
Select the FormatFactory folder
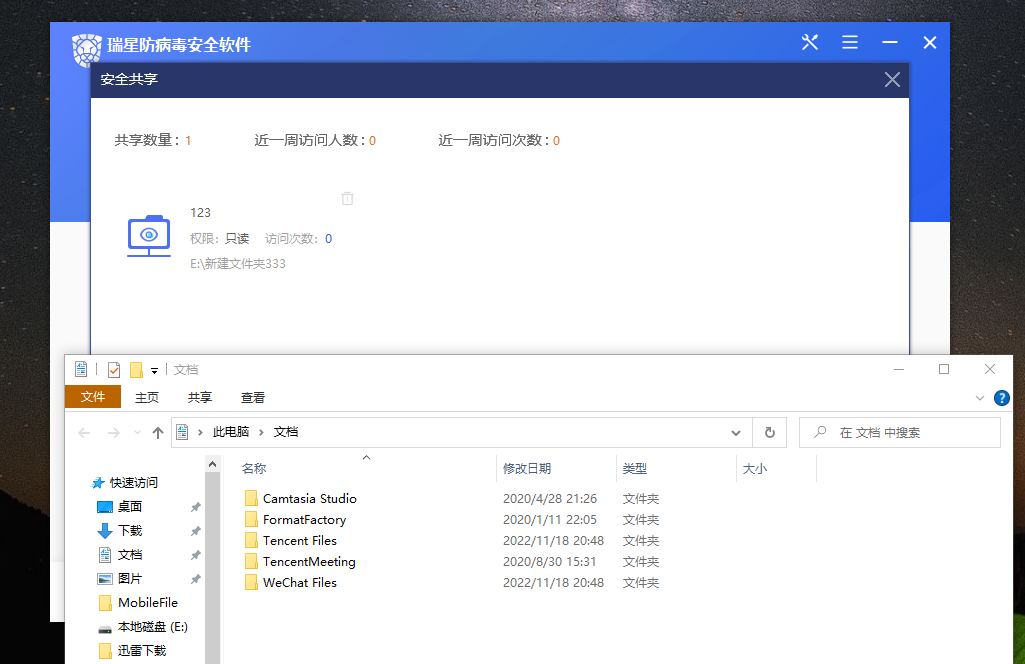click(304, 520)
